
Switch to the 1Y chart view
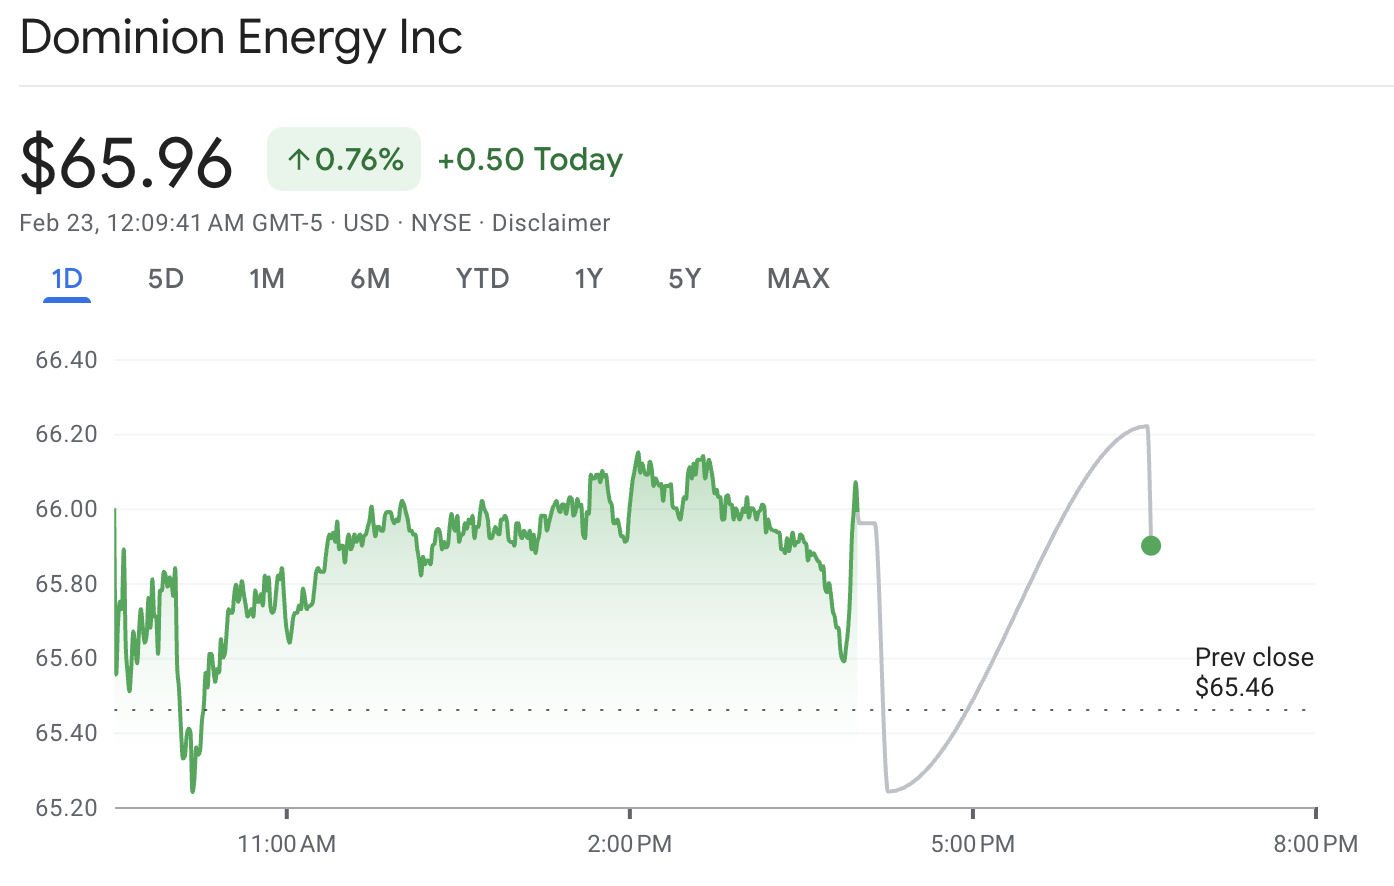[x=588, y=278]
